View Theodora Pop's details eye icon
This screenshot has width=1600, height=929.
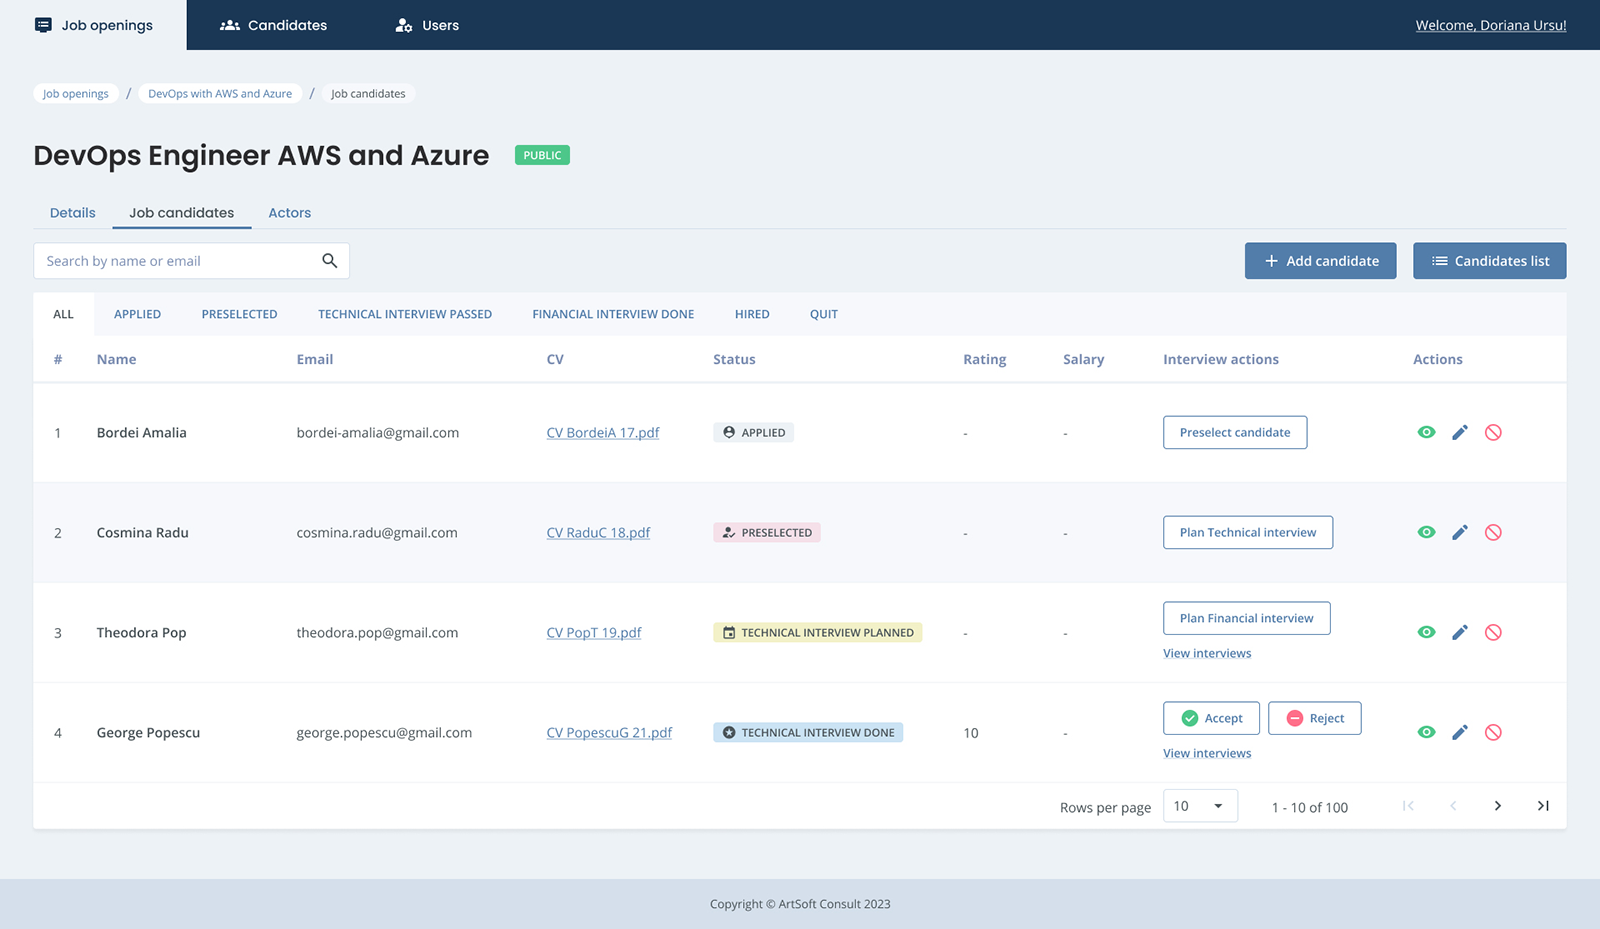(x=1426, y=632)
